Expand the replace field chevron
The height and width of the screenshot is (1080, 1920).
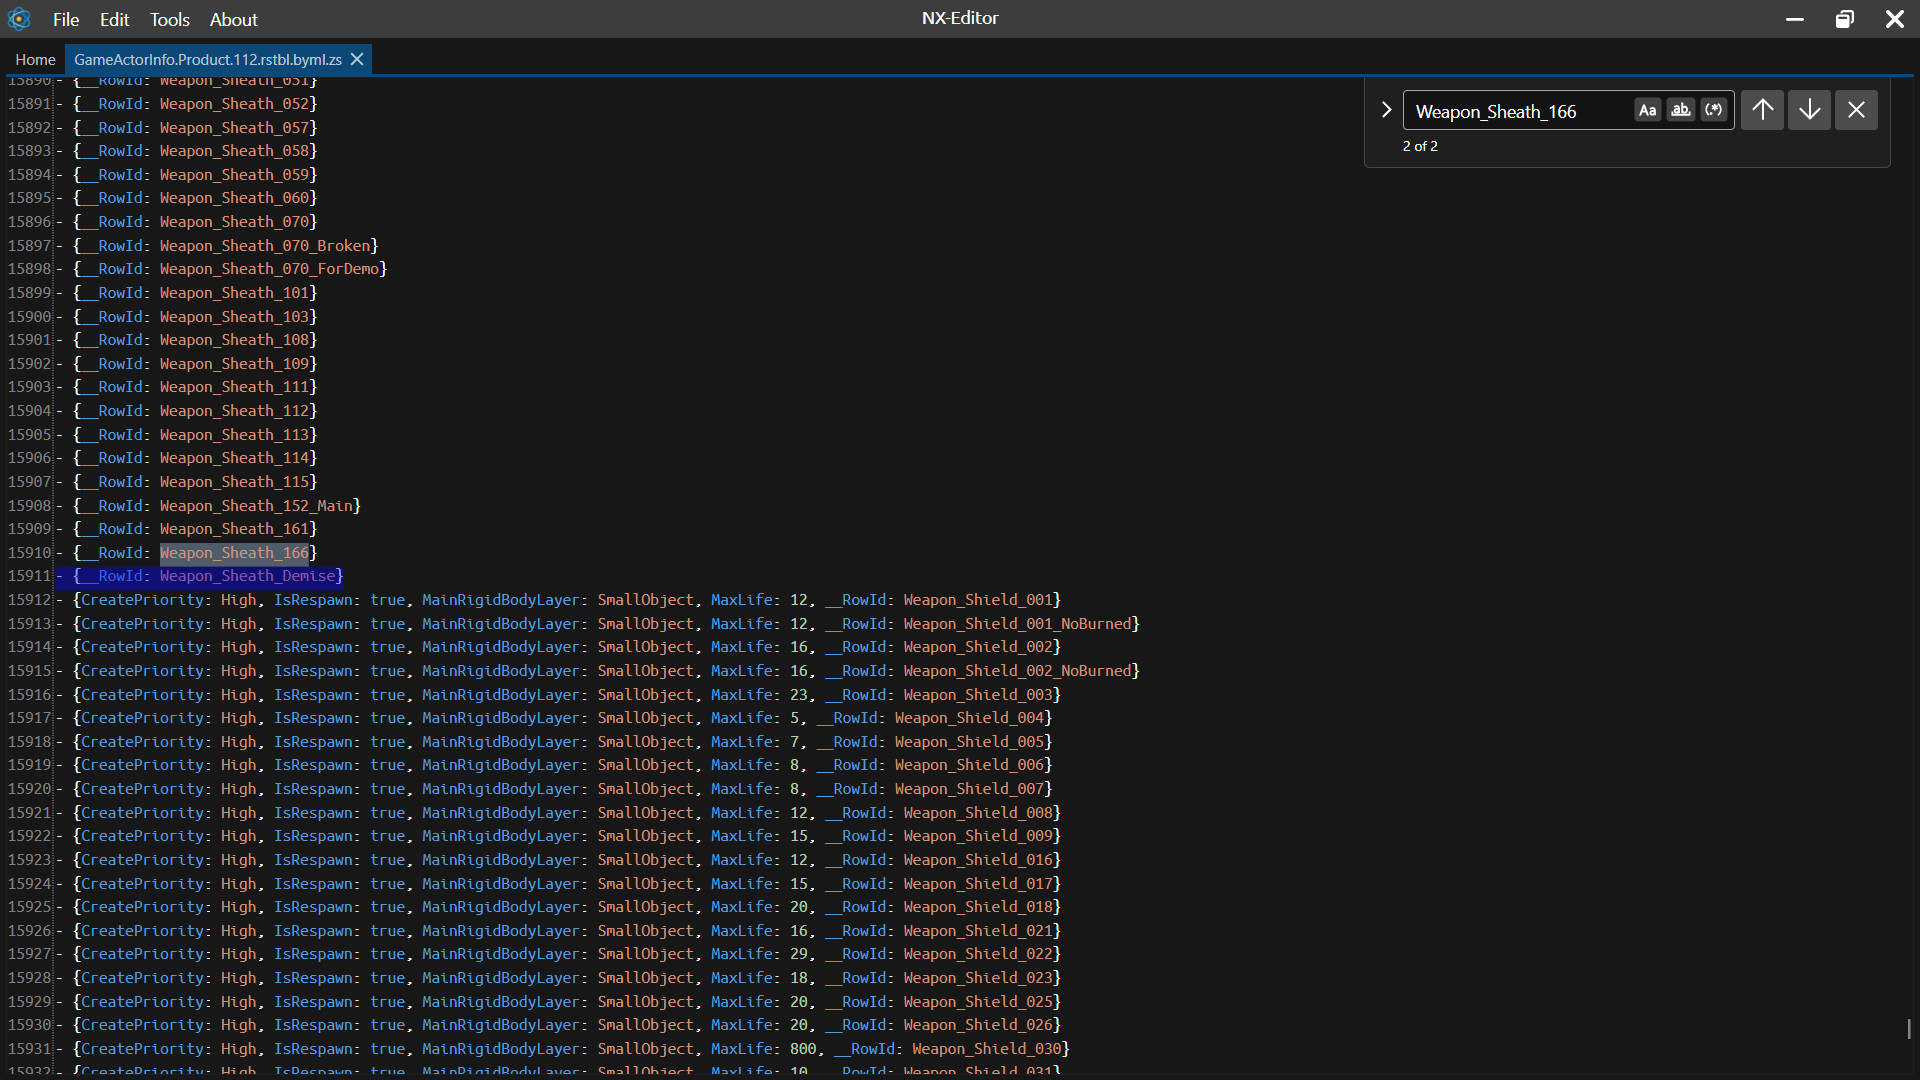click(1386, 110)
